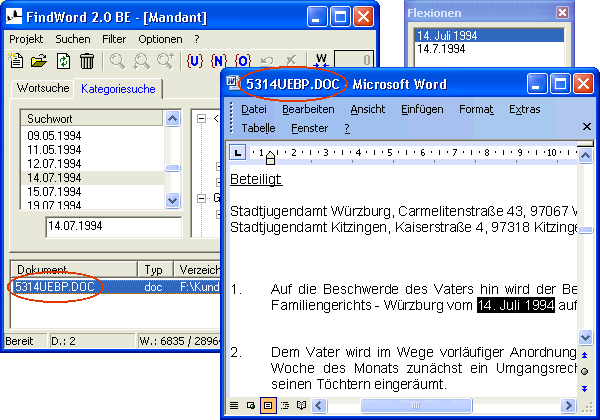Open Reading Layout view in Word
600x420 pixels.
pyautogui.click(x=302, y=405)
